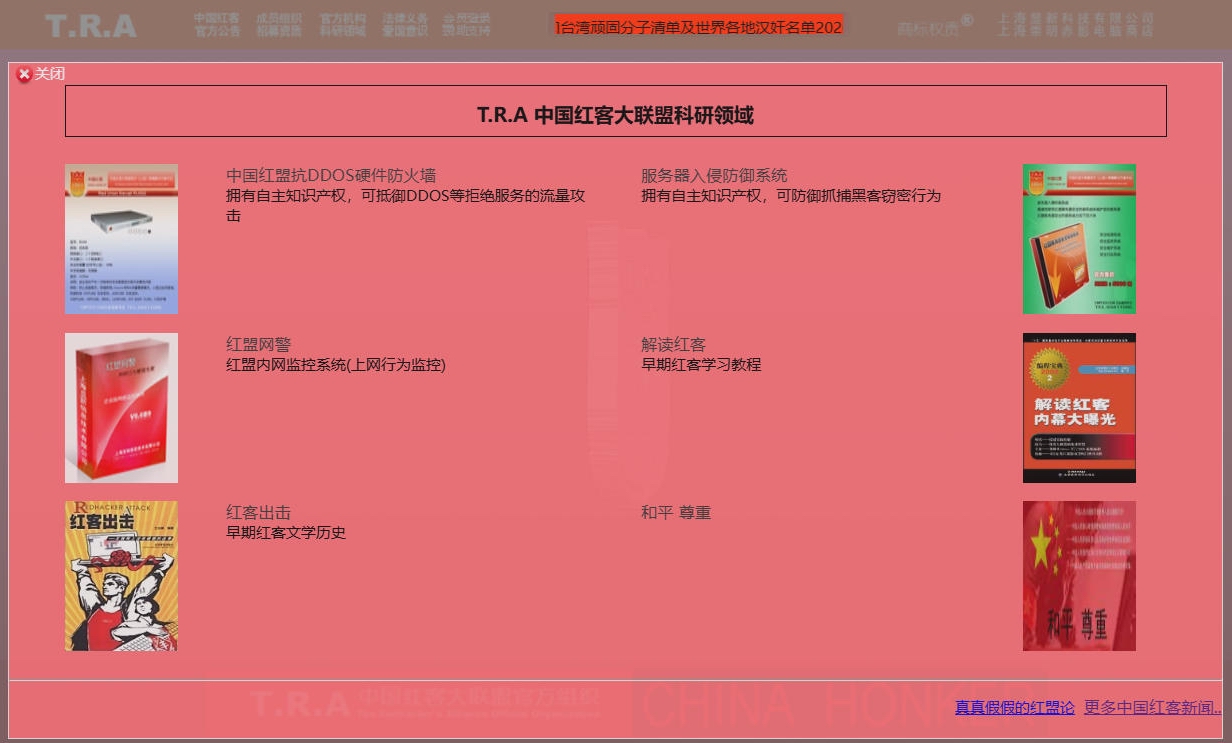Select the 官方机构 科研领域 menu item
The height and width of the screenshot is (743, 1232).
tap(342, 25)
